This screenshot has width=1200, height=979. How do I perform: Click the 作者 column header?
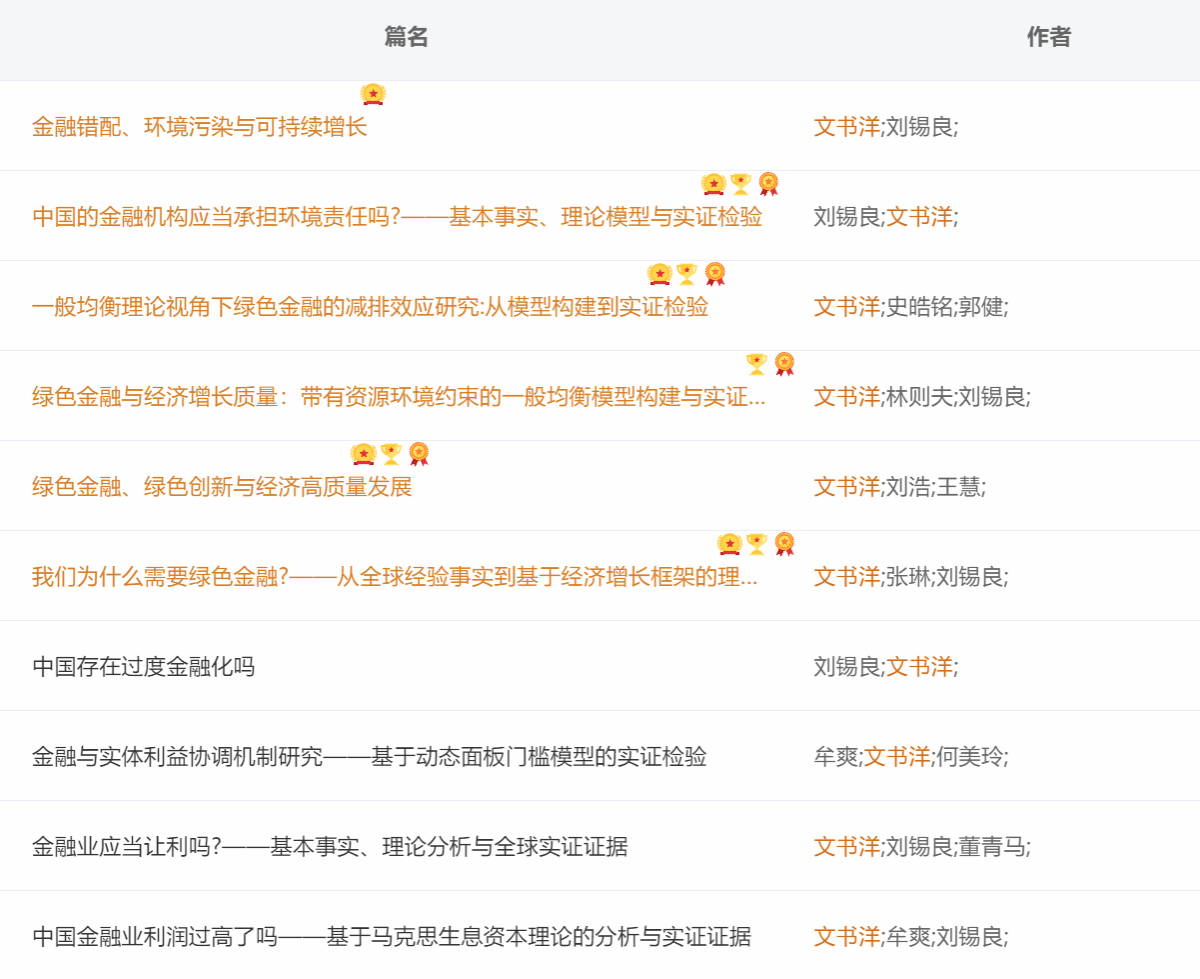pos(1049,37)
